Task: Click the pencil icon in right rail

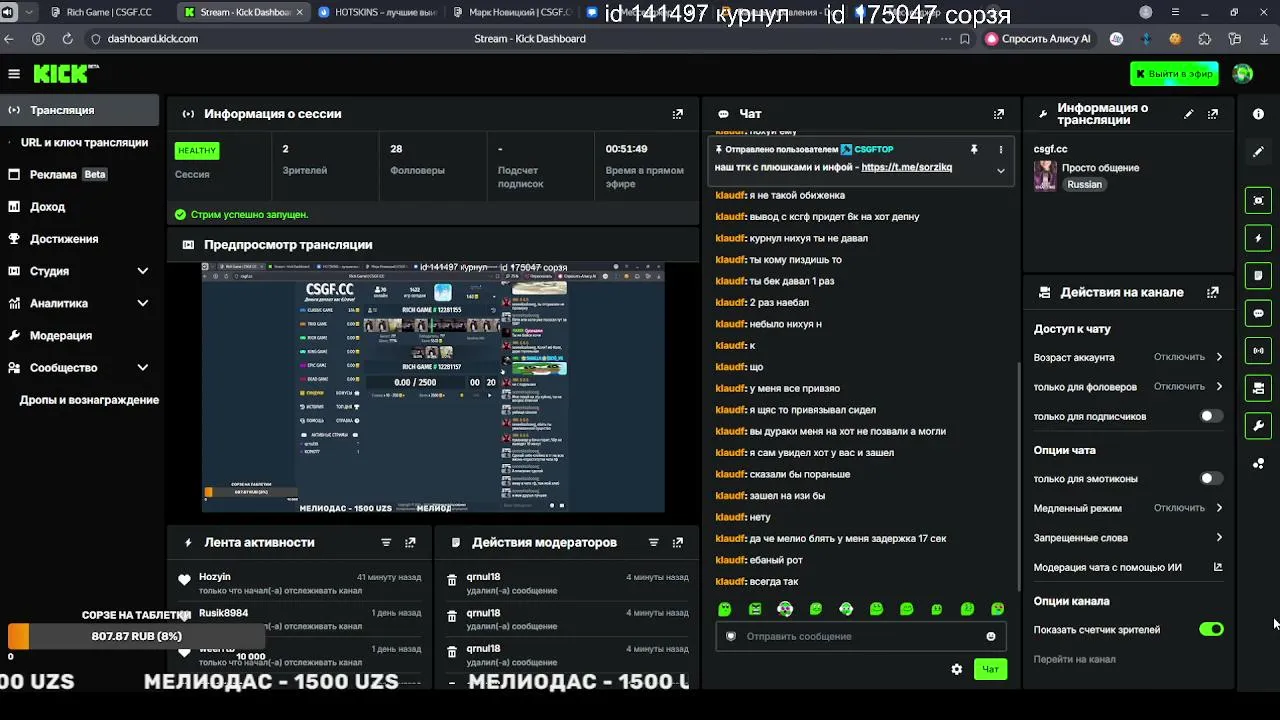Action: [1258, 152]
